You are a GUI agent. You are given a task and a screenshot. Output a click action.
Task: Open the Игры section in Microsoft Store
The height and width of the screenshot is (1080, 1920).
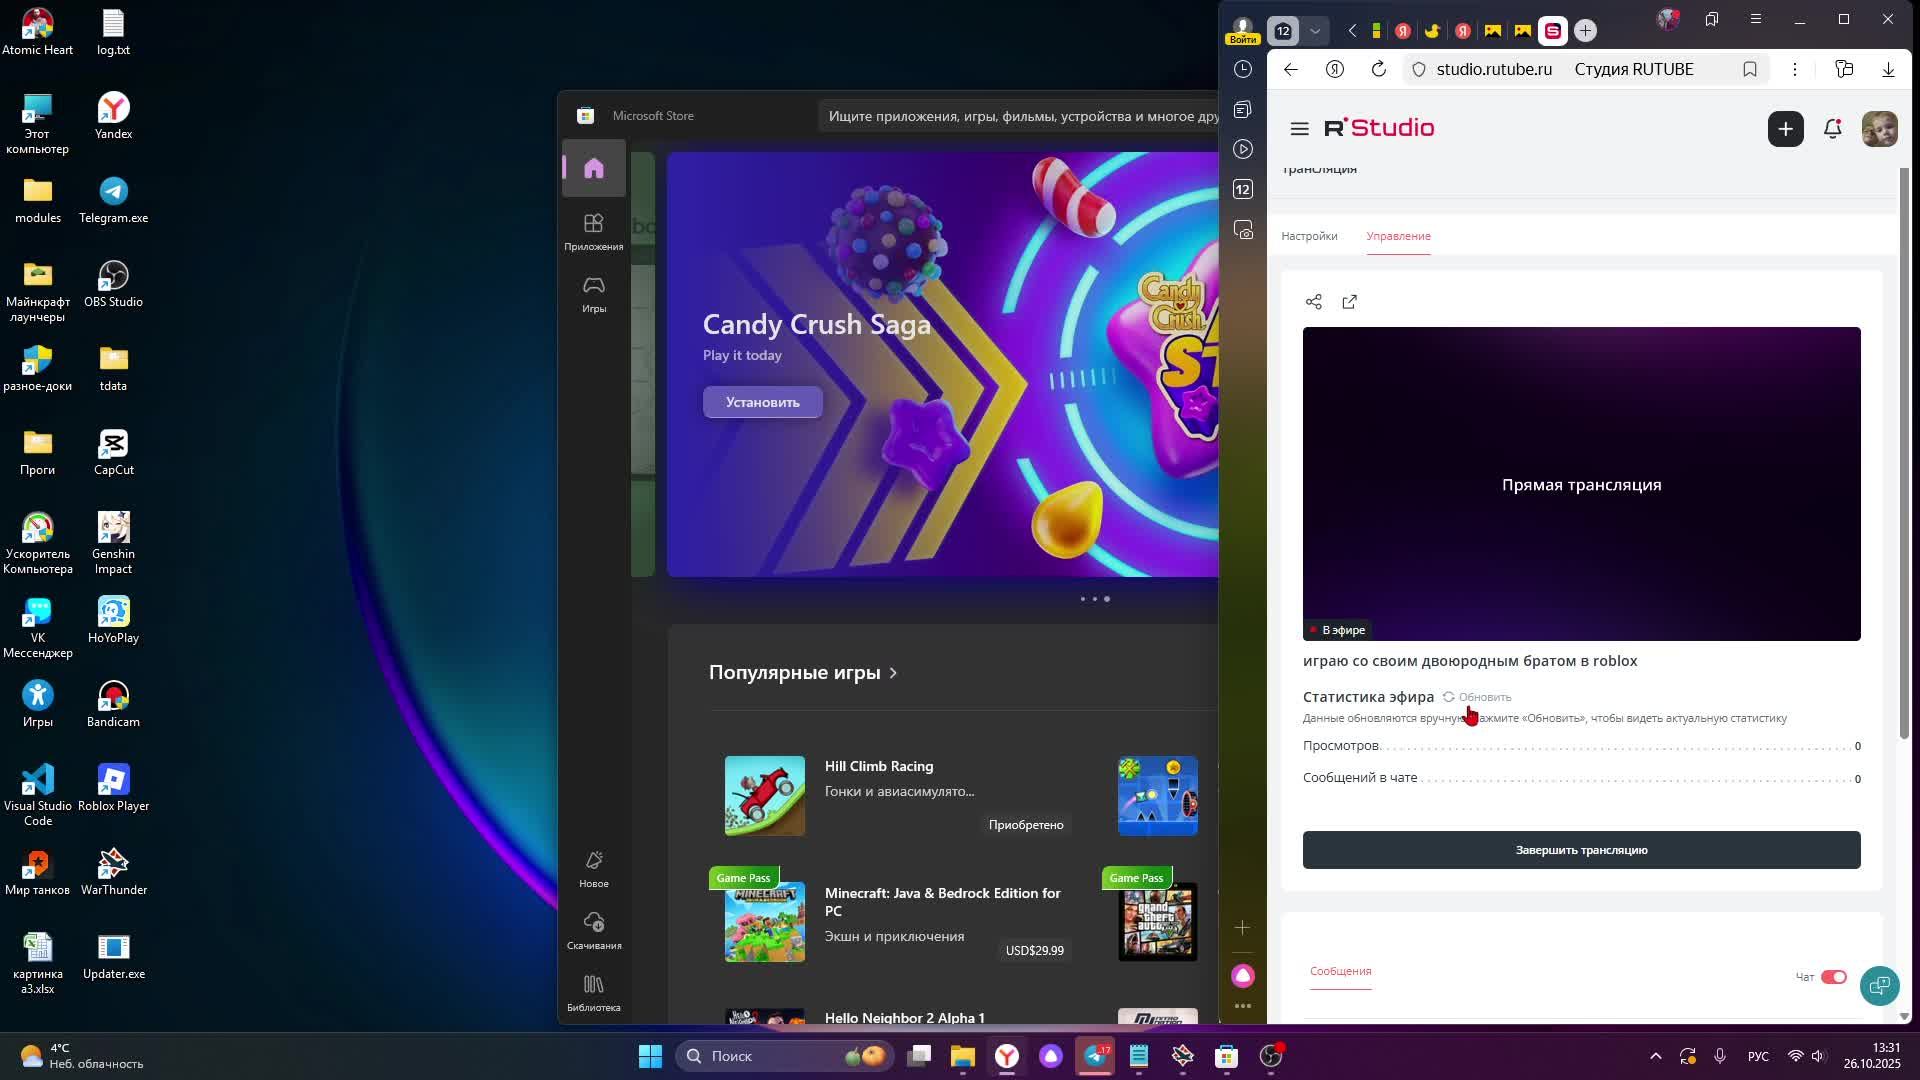[x=594, y=295]
